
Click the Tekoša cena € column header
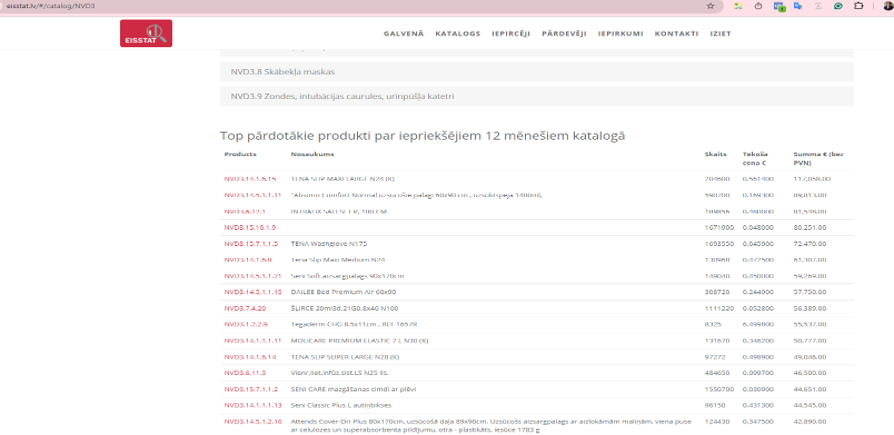755,158
